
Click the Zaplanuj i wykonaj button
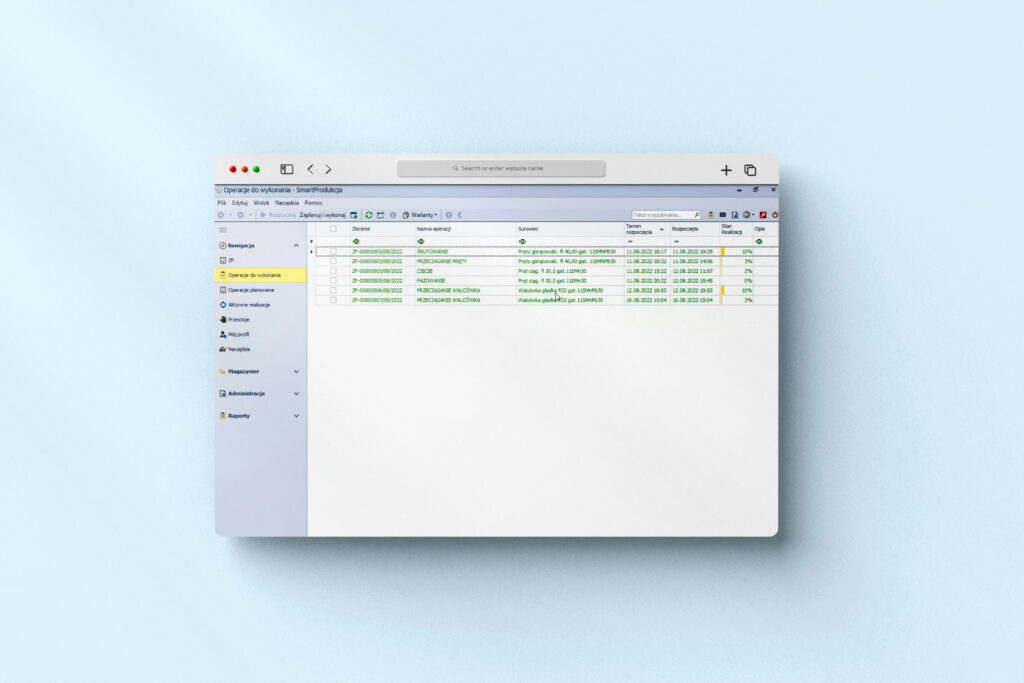tap(322, 215)
